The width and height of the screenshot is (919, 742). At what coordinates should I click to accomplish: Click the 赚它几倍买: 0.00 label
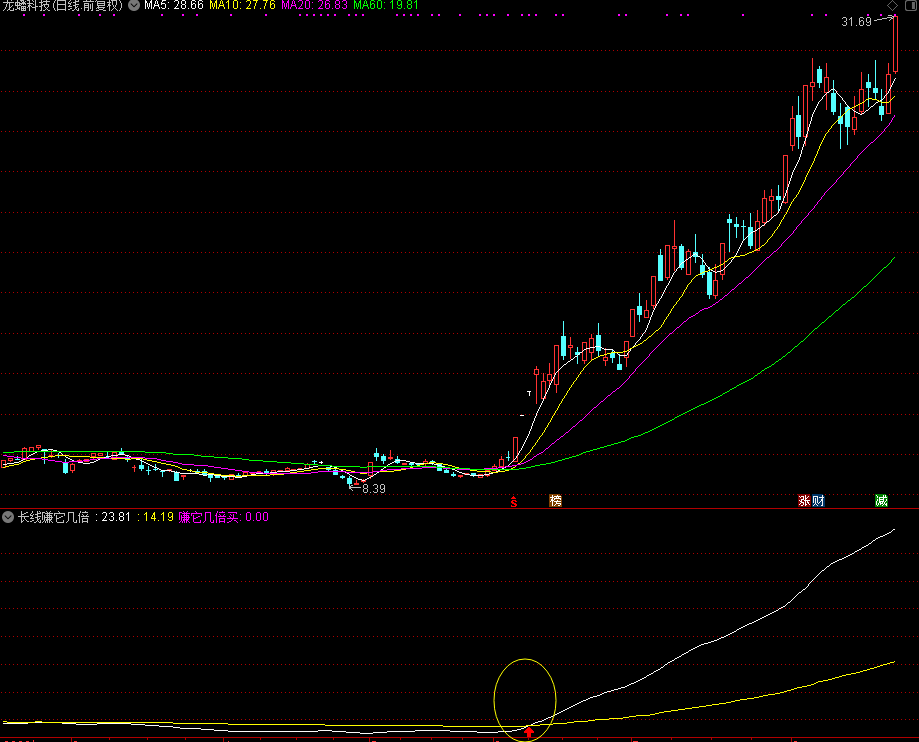pyautogui.click(x=223, y=517)
